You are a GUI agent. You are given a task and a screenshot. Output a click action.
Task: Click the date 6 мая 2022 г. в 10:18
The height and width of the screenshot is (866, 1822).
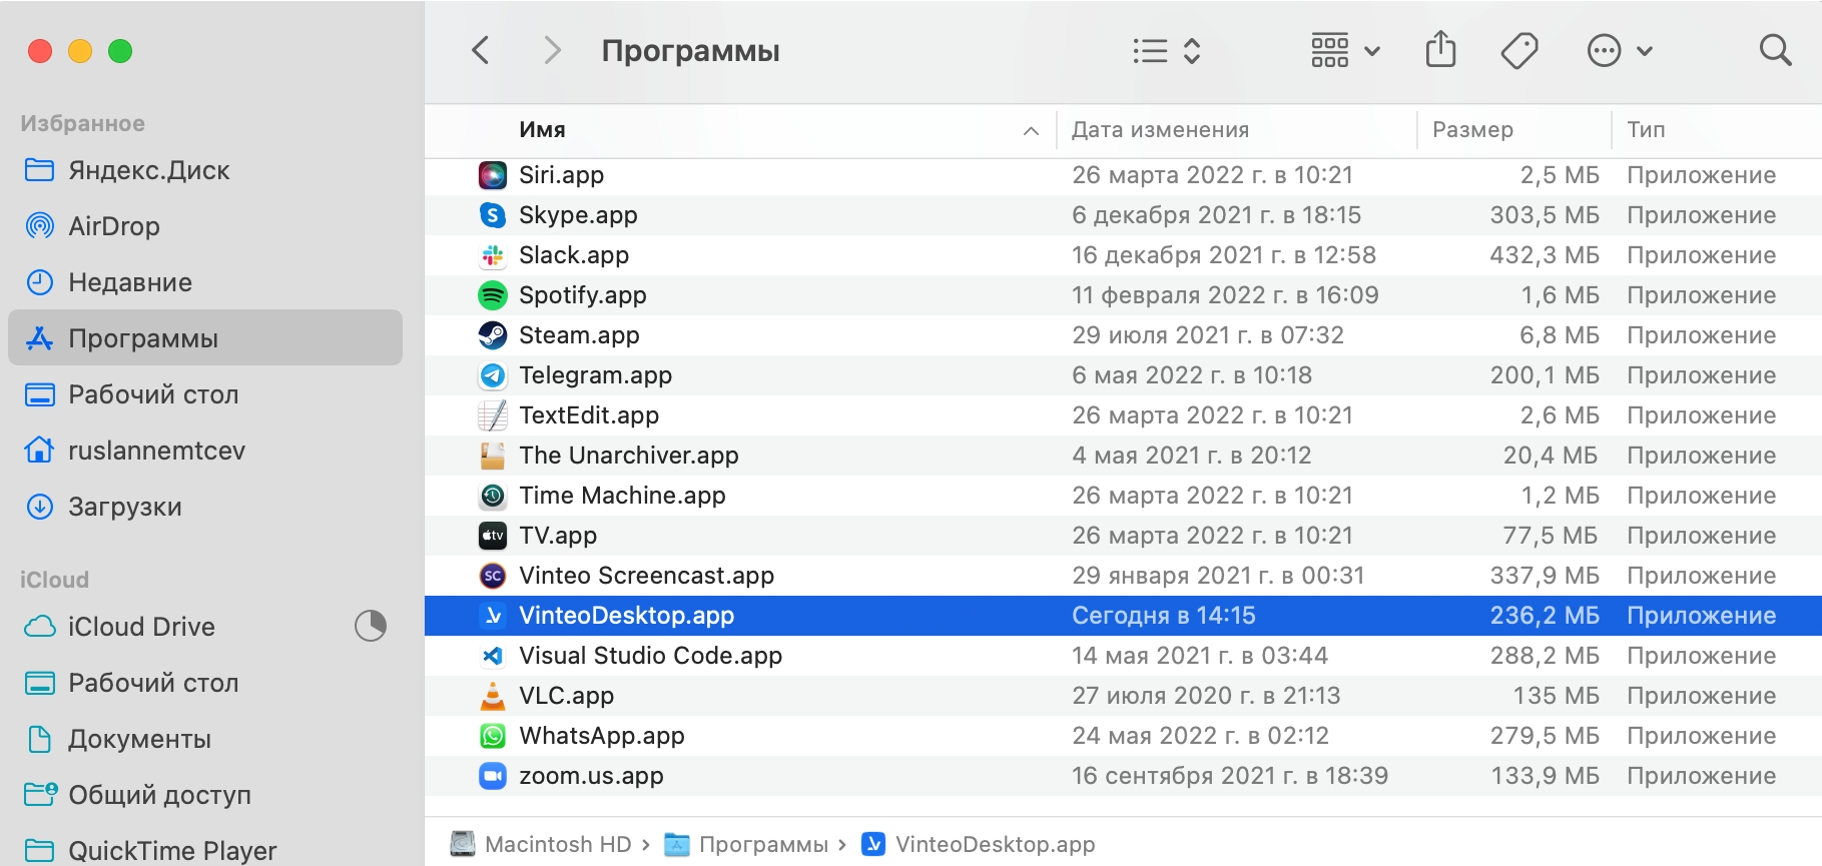(1191, 375)
